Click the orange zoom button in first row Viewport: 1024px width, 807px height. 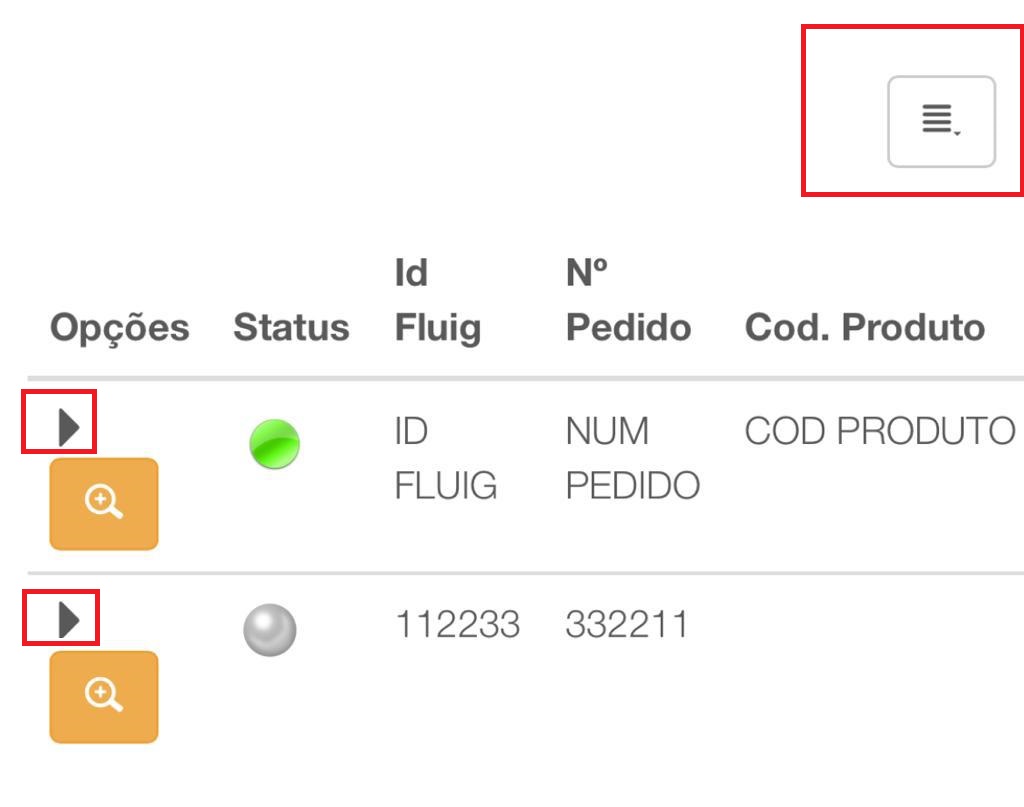(x=104, y=503)
